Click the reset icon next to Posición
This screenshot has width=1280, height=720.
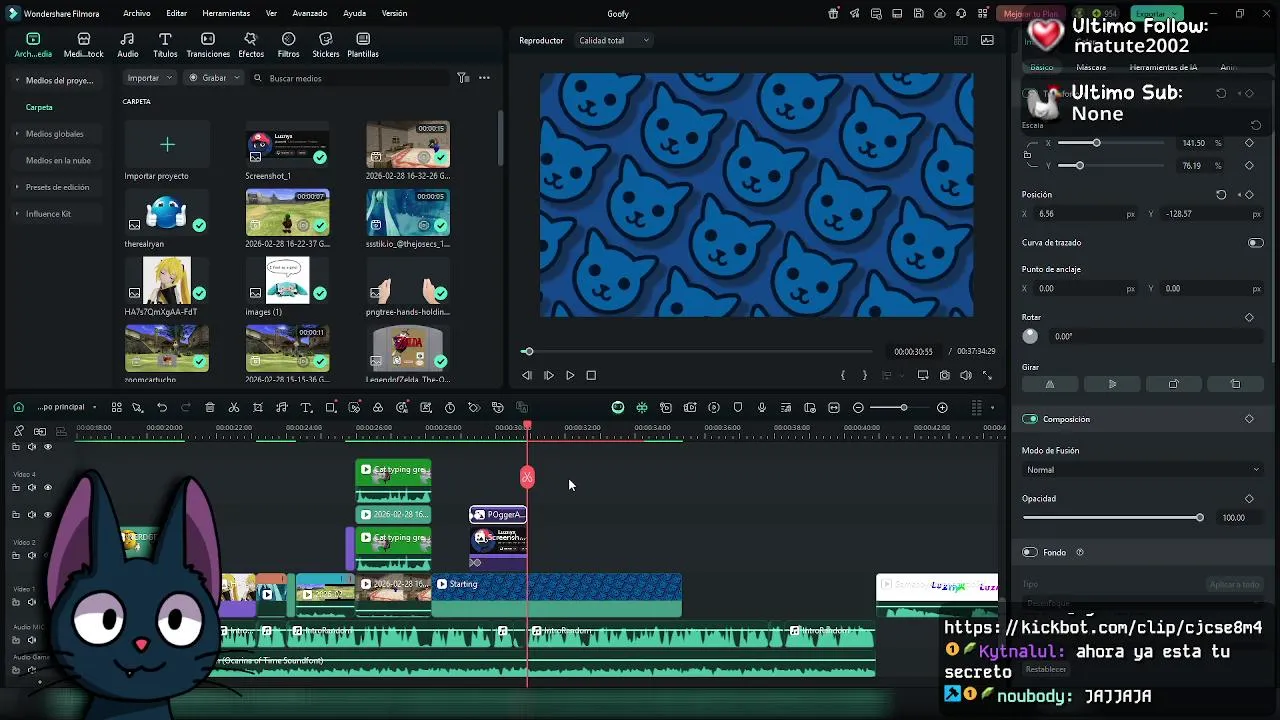pyautogui.click(x=1221, y=195)
